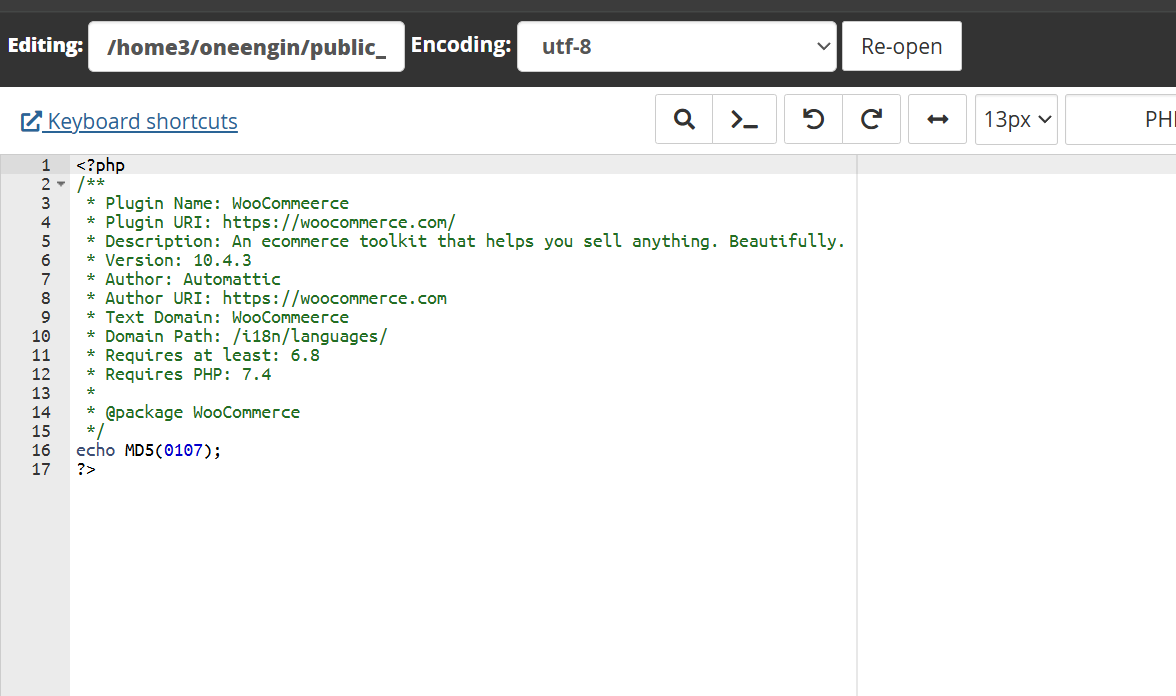Click the @package WooCommerce line

tap(196, 412)
